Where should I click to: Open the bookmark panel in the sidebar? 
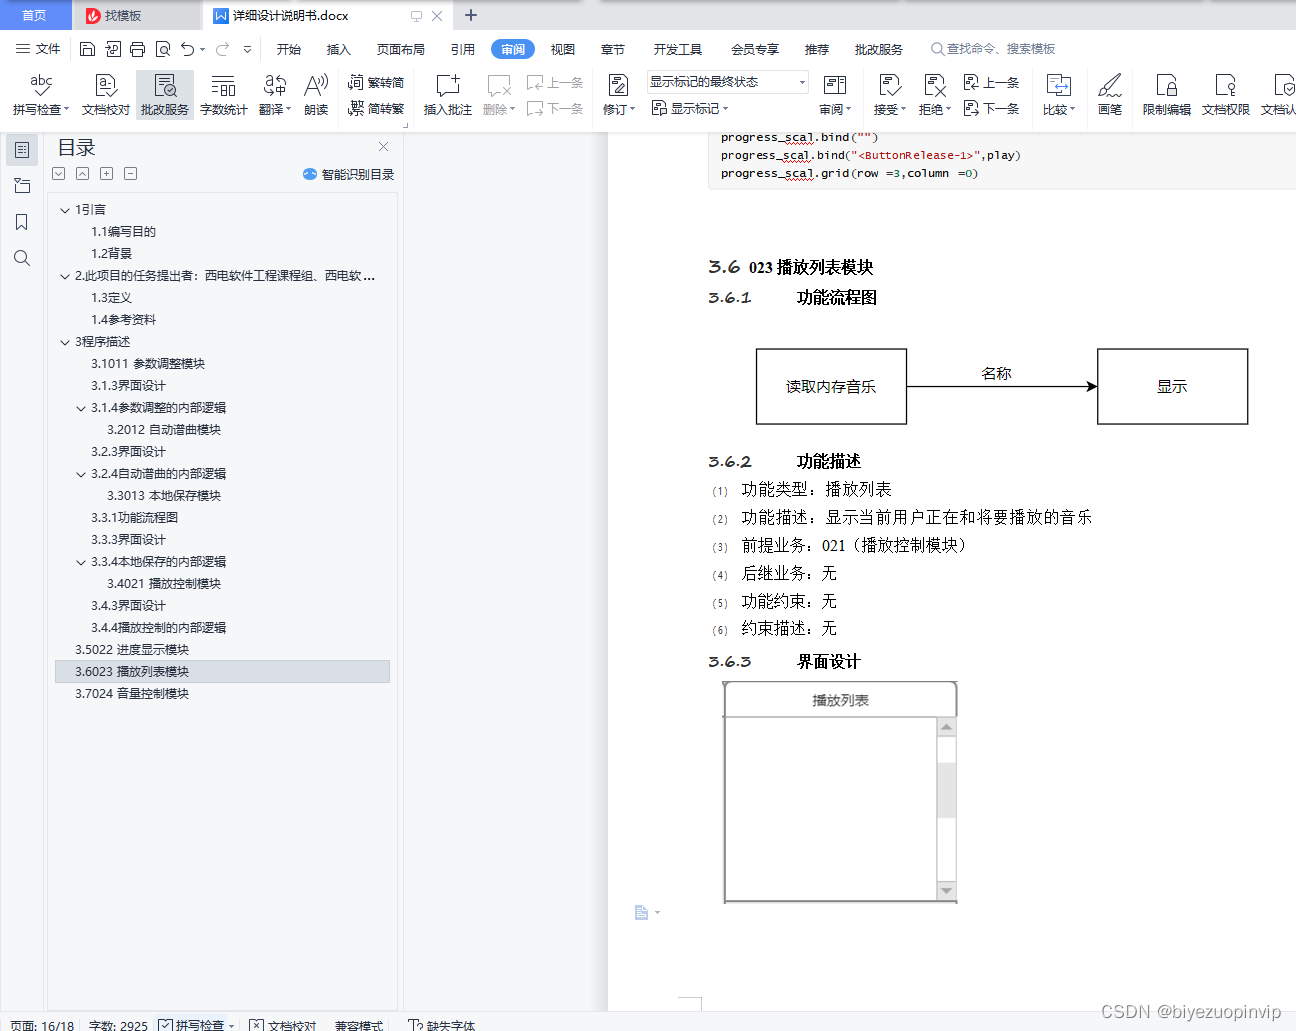22,222
